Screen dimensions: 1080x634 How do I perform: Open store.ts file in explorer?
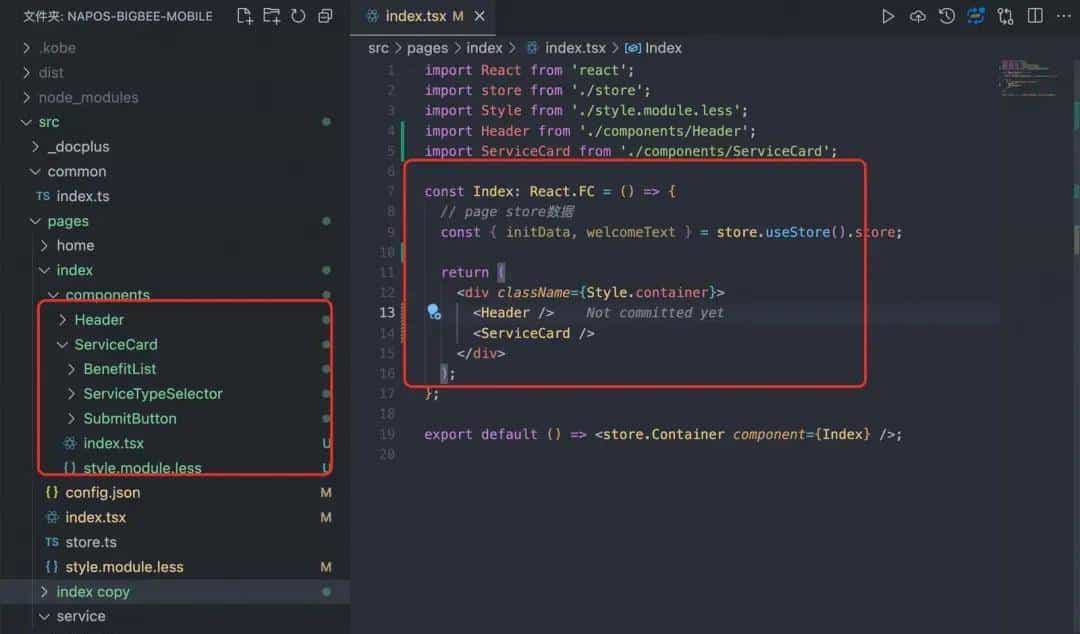pyautogui.click(x=90, y=542)
